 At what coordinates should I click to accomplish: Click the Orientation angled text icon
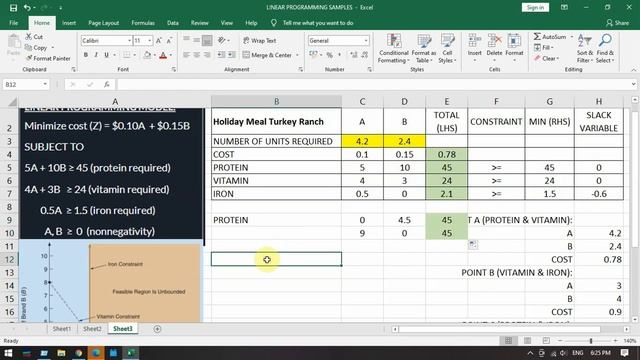222,40
